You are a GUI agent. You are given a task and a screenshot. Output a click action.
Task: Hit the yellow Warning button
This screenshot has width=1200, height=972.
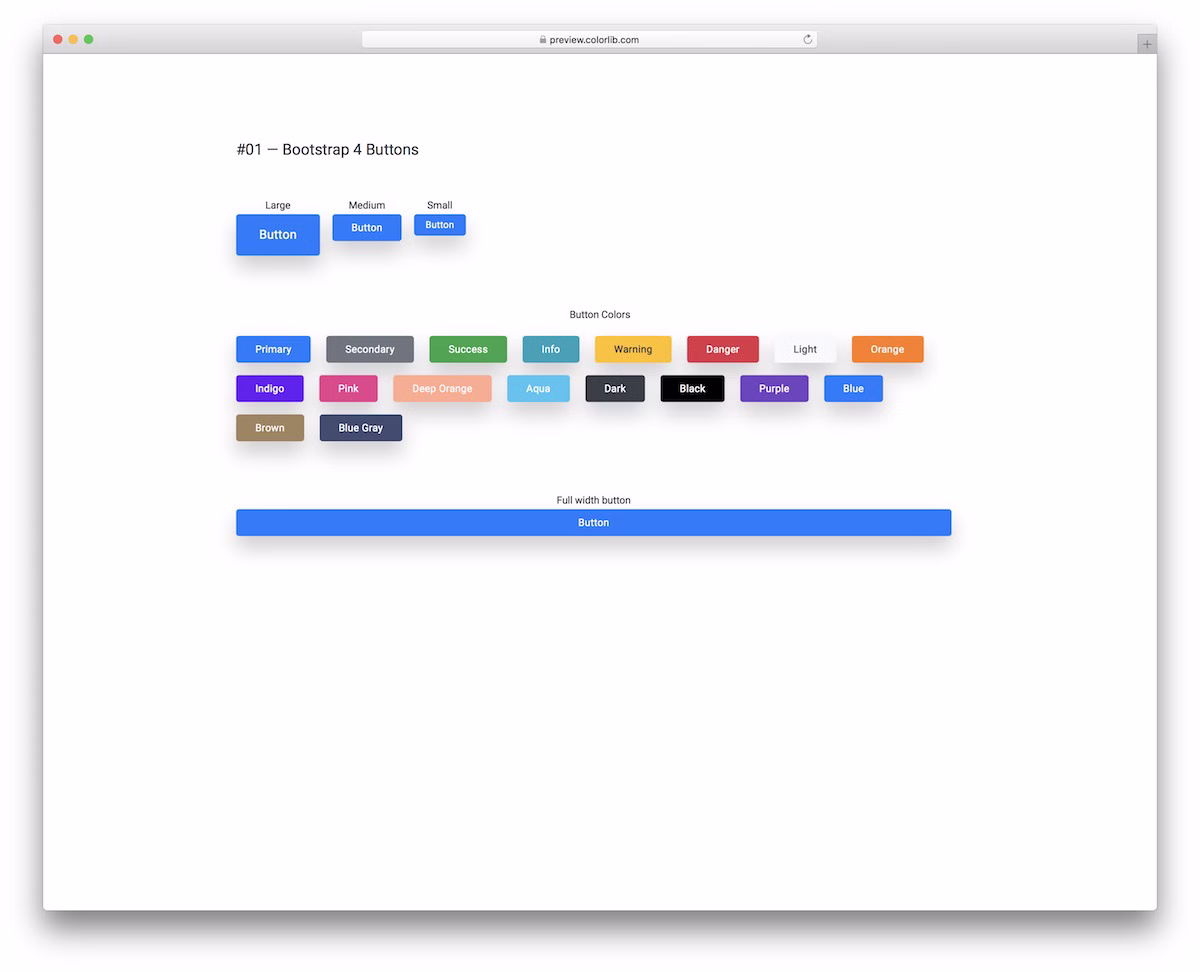[632, 349]
